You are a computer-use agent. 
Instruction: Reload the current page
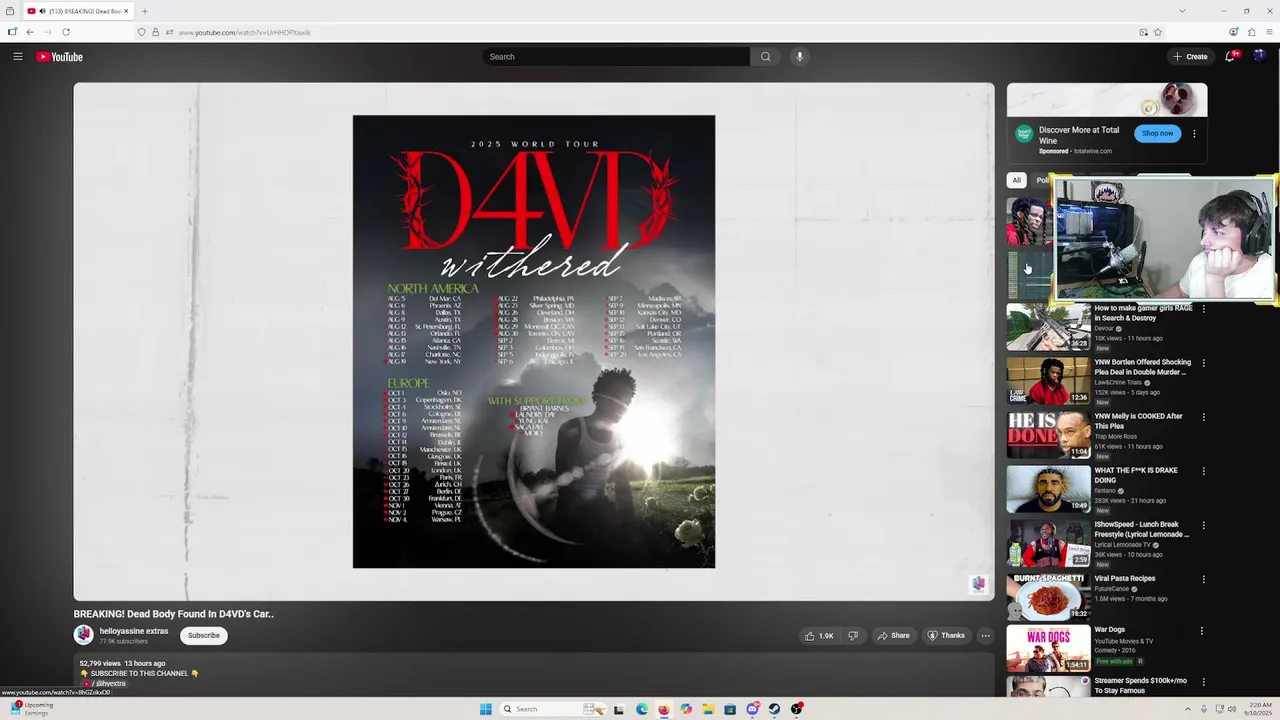click(66, 32)
